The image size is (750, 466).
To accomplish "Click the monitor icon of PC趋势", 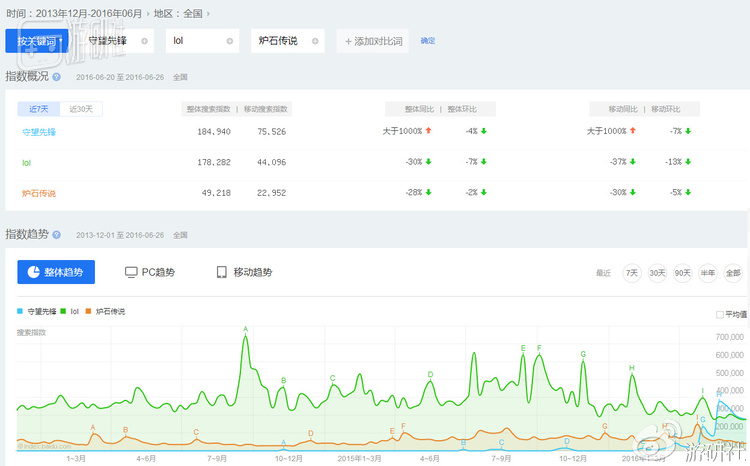I will (x=131, y=272).
